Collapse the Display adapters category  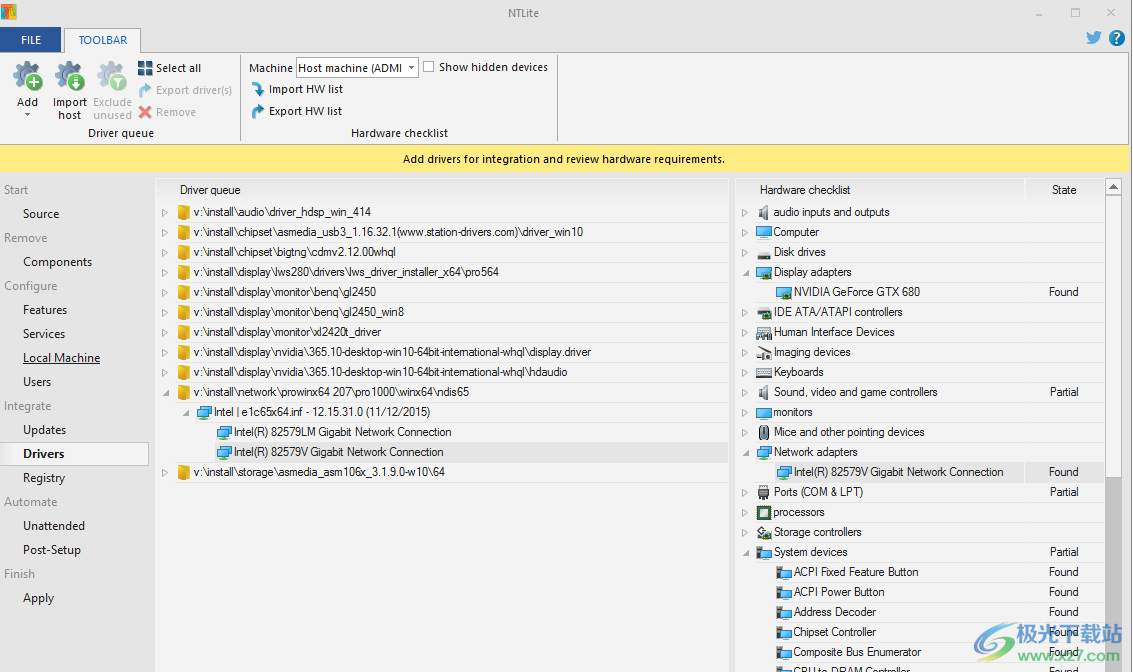click(x=746, y=273)
